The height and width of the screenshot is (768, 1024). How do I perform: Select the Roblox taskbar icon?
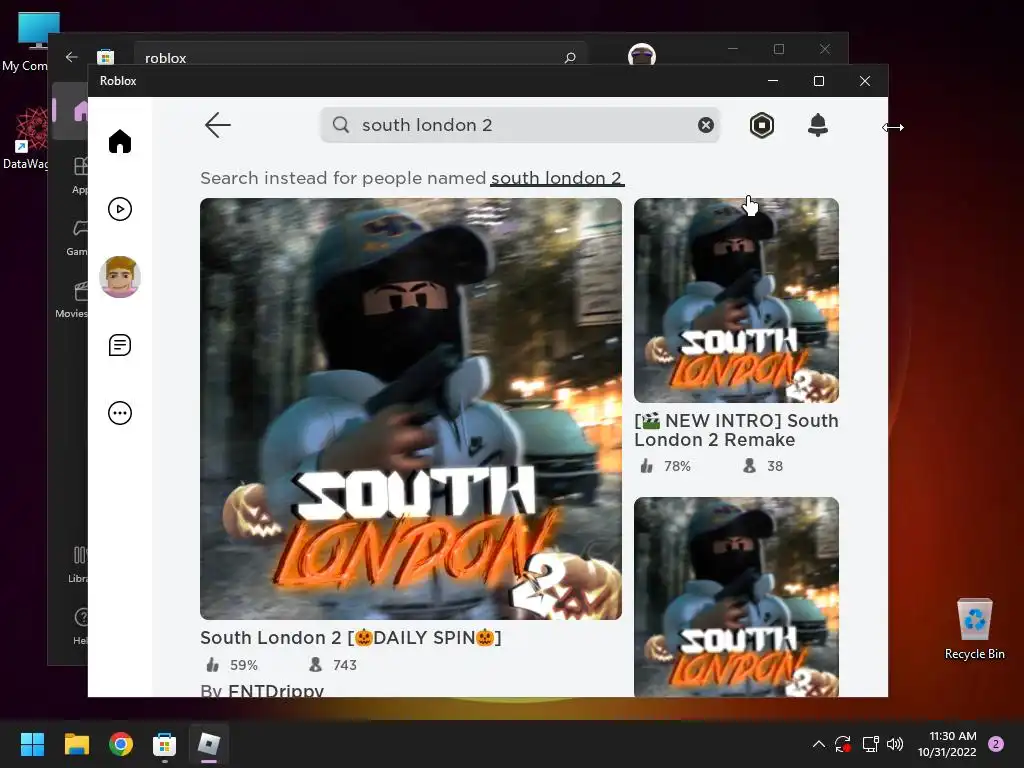[x=209, y=744]
